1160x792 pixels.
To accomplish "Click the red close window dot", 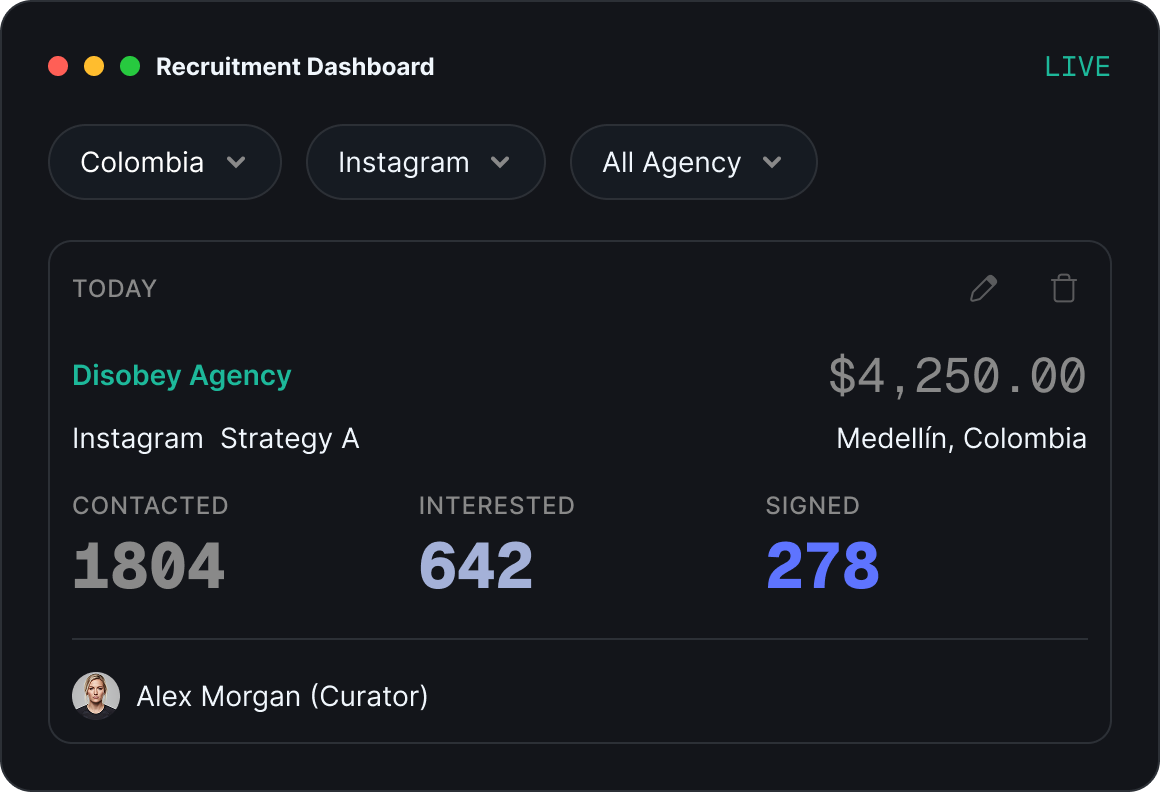I will click(58, 66).
